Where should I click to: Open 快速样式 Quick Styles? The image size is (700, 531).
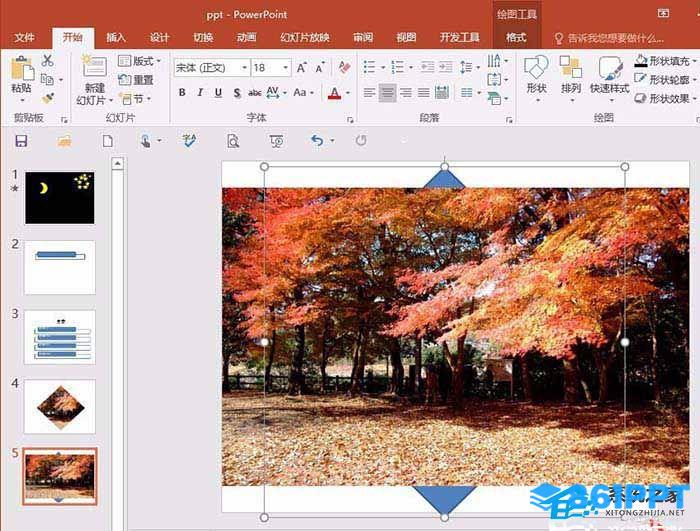click(x=609, y=78)
